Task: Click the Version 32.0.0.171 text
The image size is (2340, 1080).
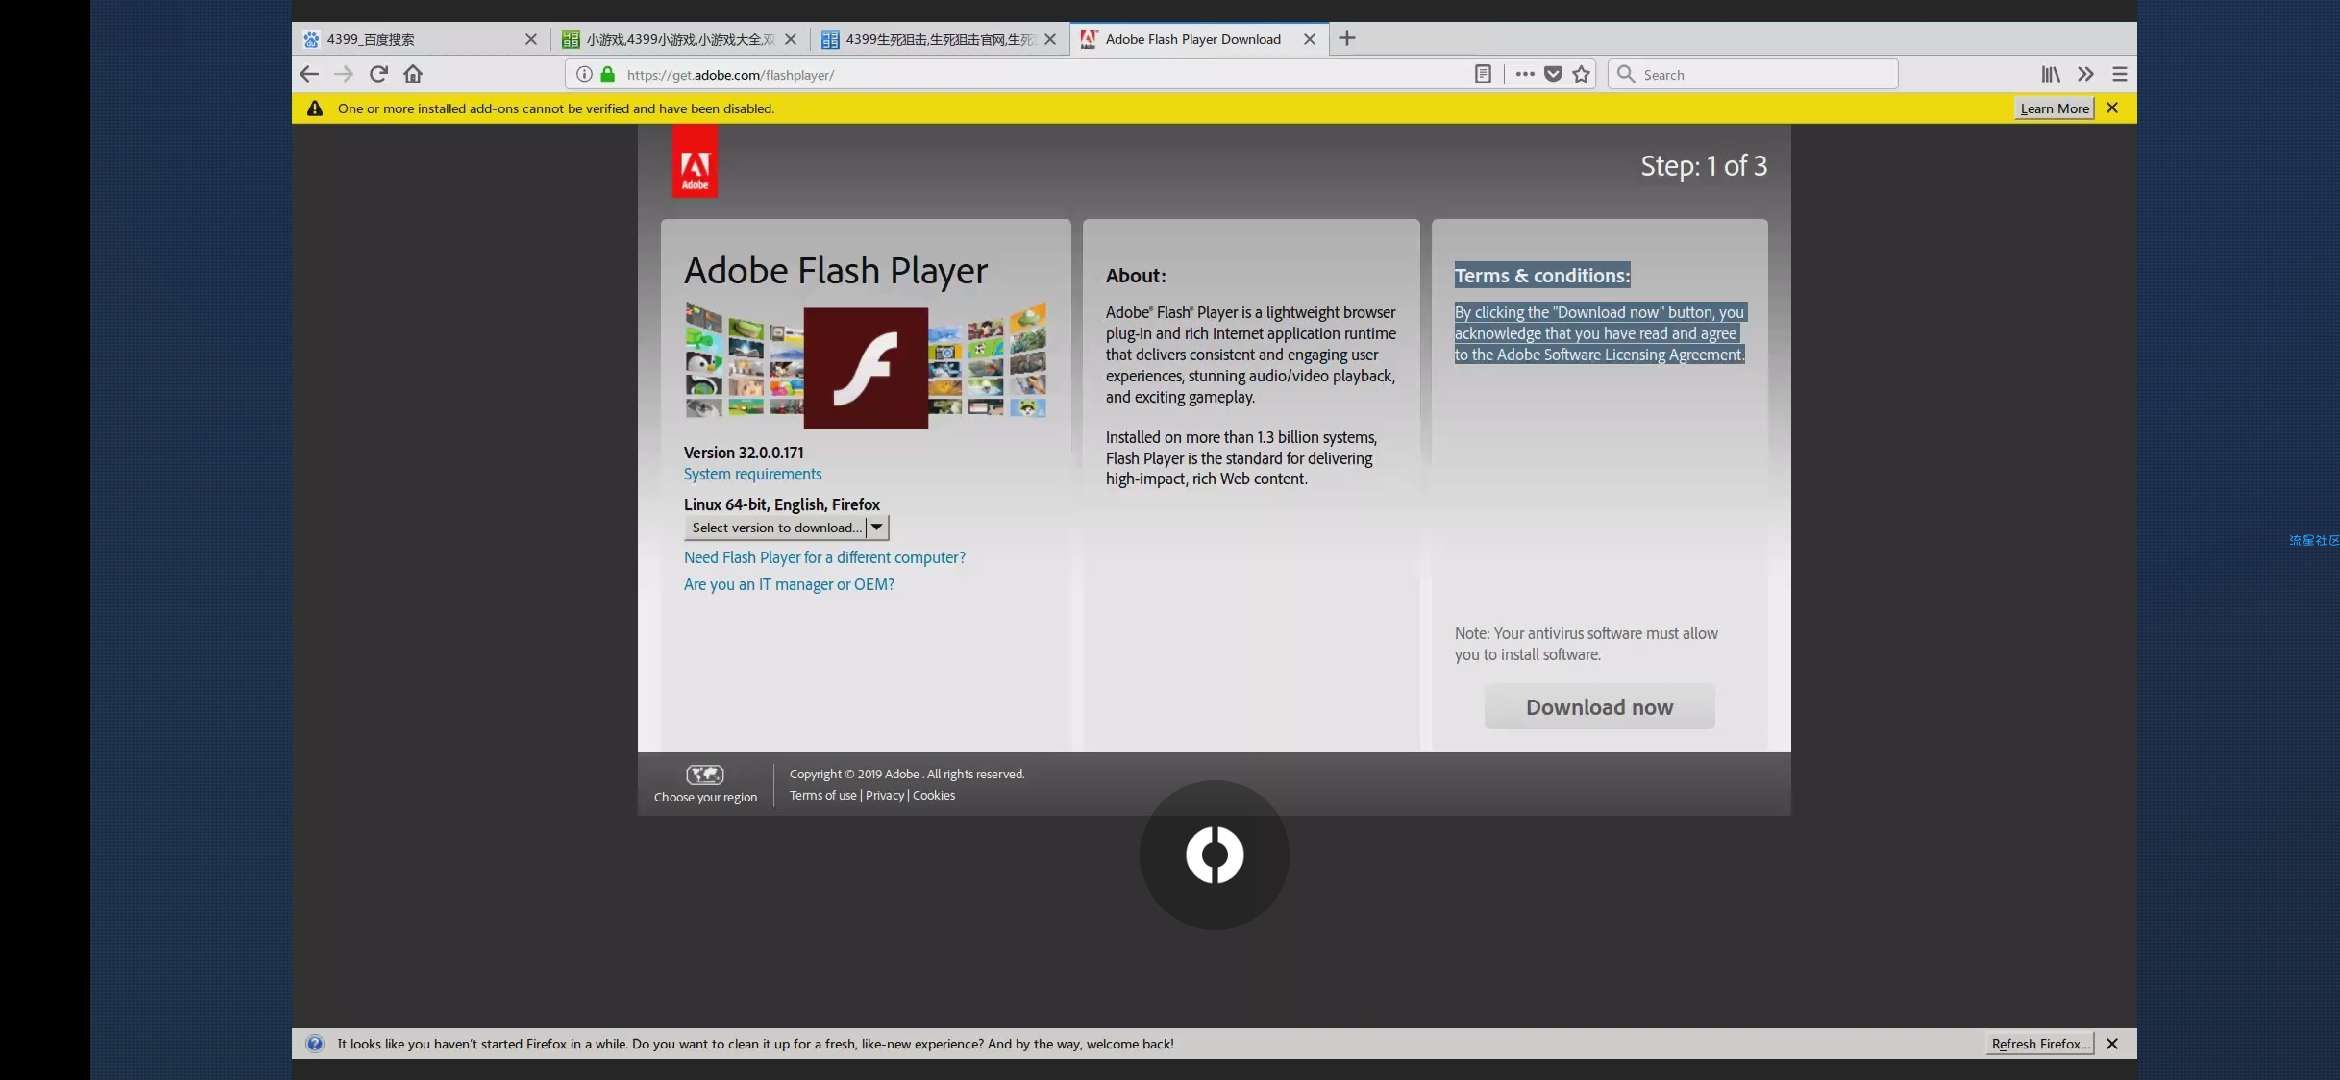Action: [743, 452]
